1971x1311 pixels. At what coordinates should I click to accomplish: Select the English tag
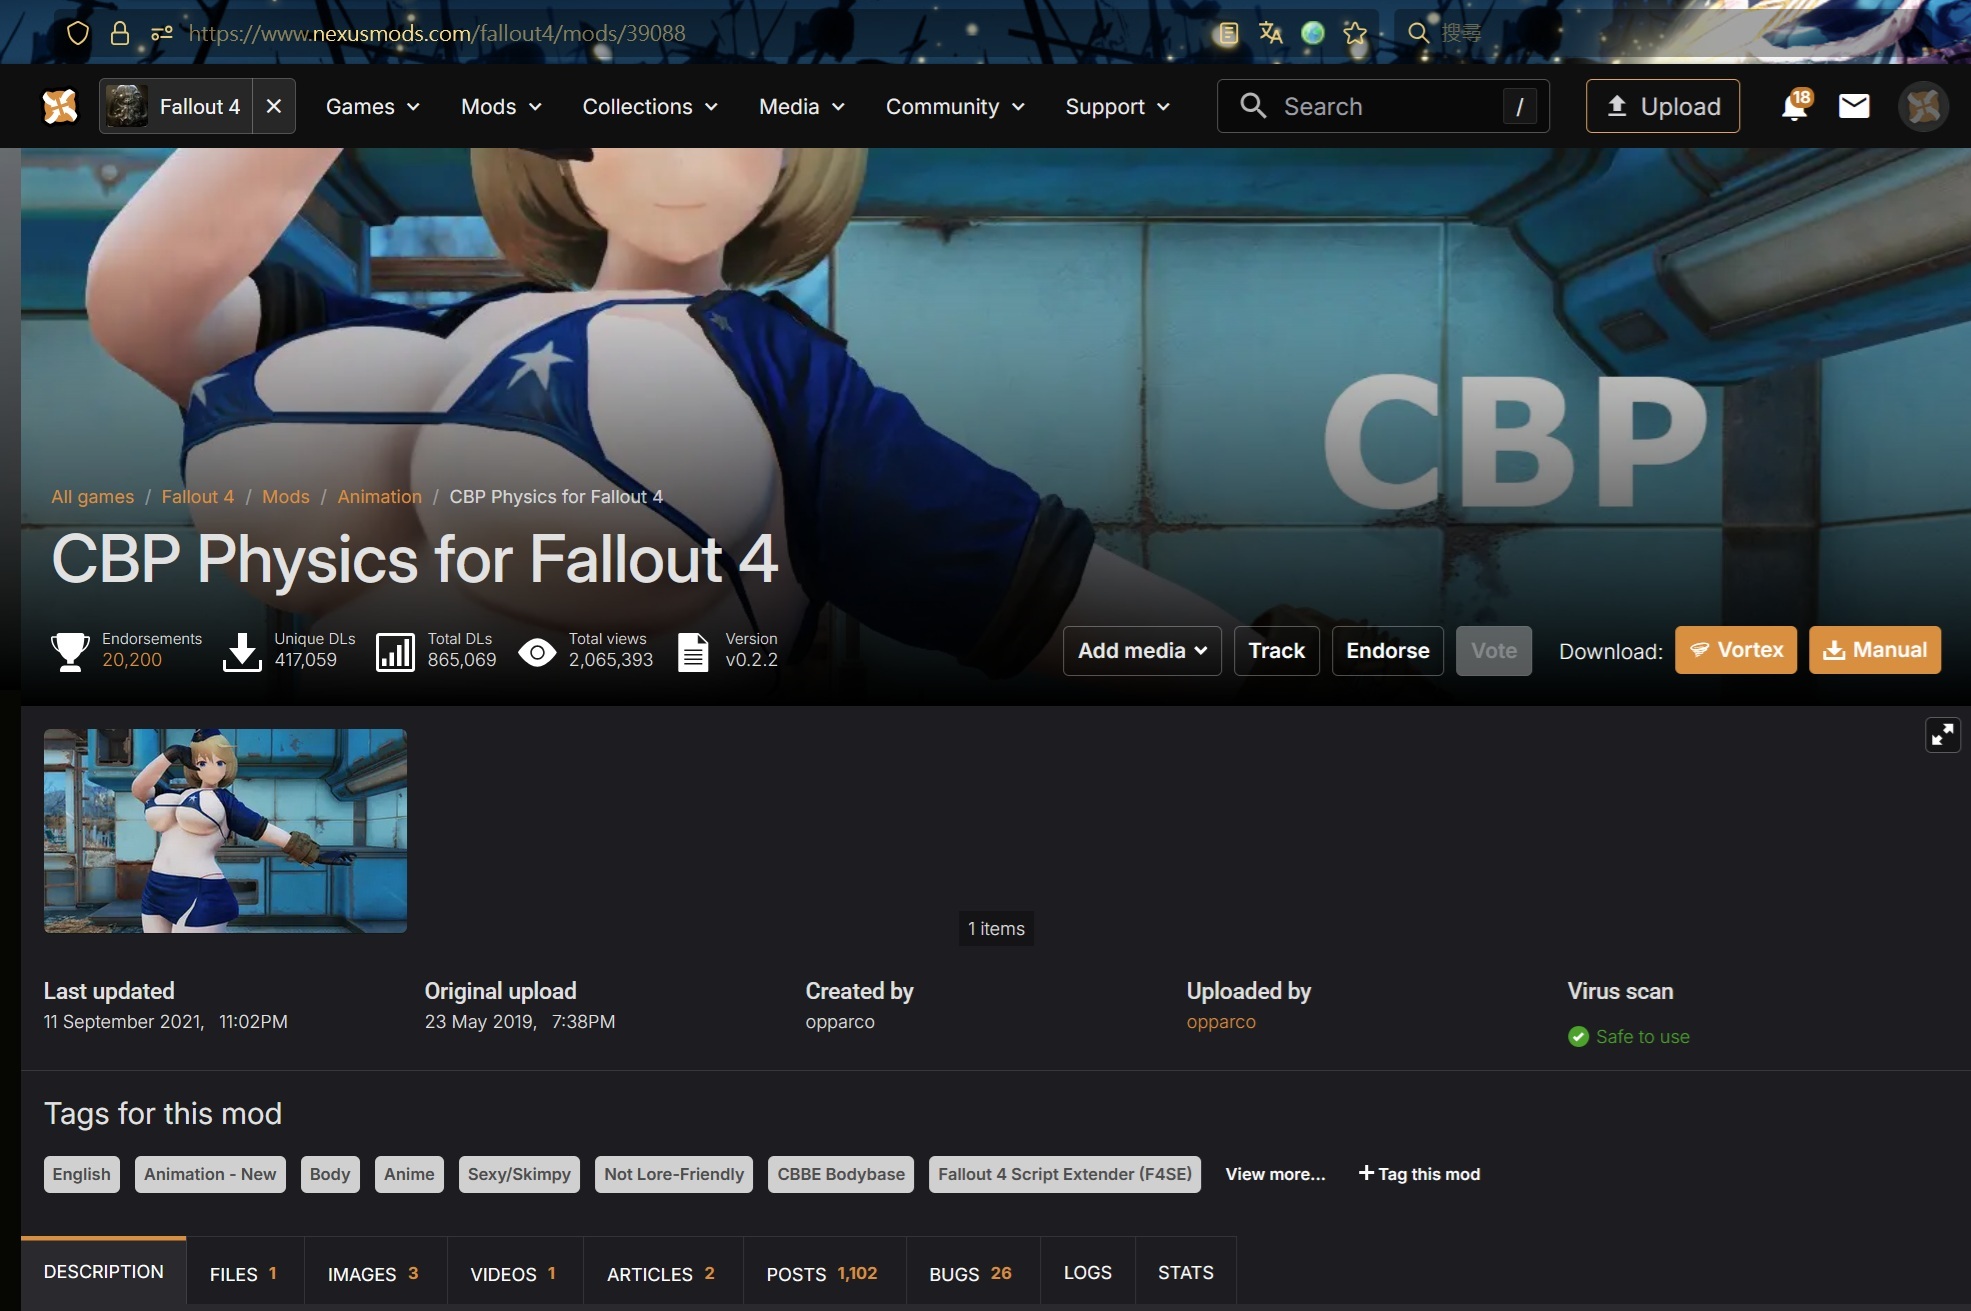coord(82,1174)
